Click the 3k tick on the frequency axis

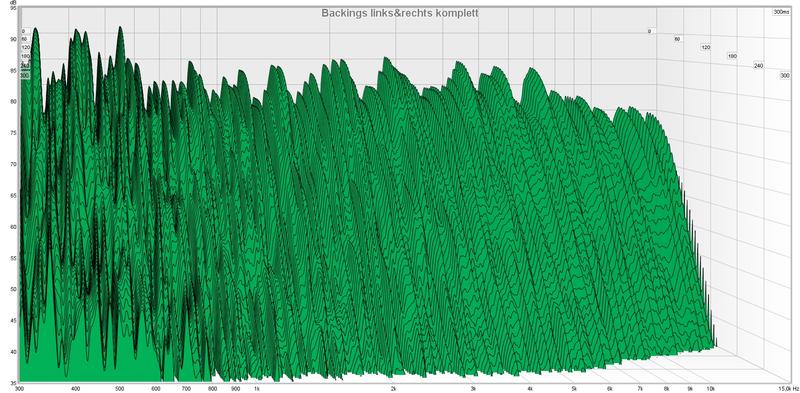pos(472,389)
